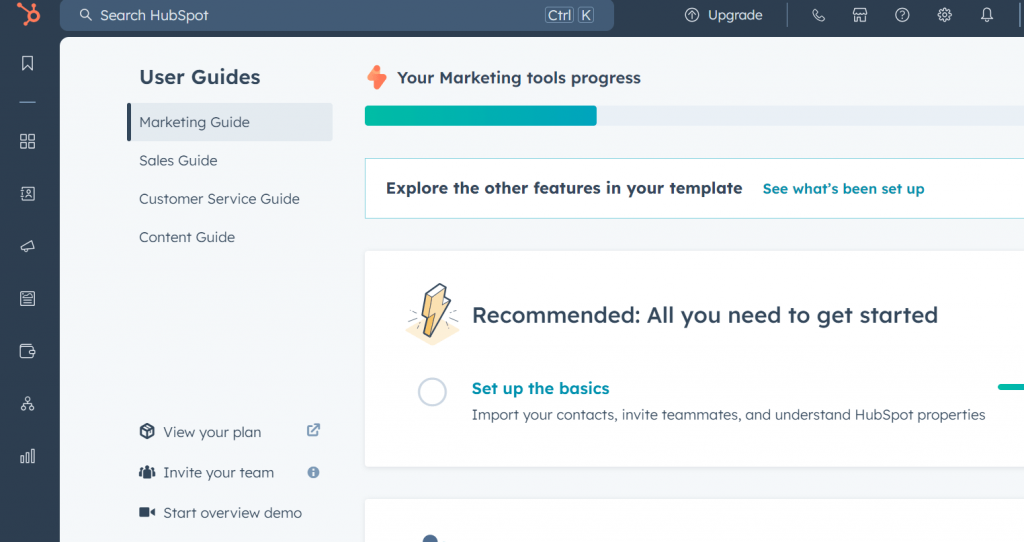Select the Marketing Guide tab
The height and width of the screenshot is (542, 1024).
pyautogui.click(x=230, y=122)
